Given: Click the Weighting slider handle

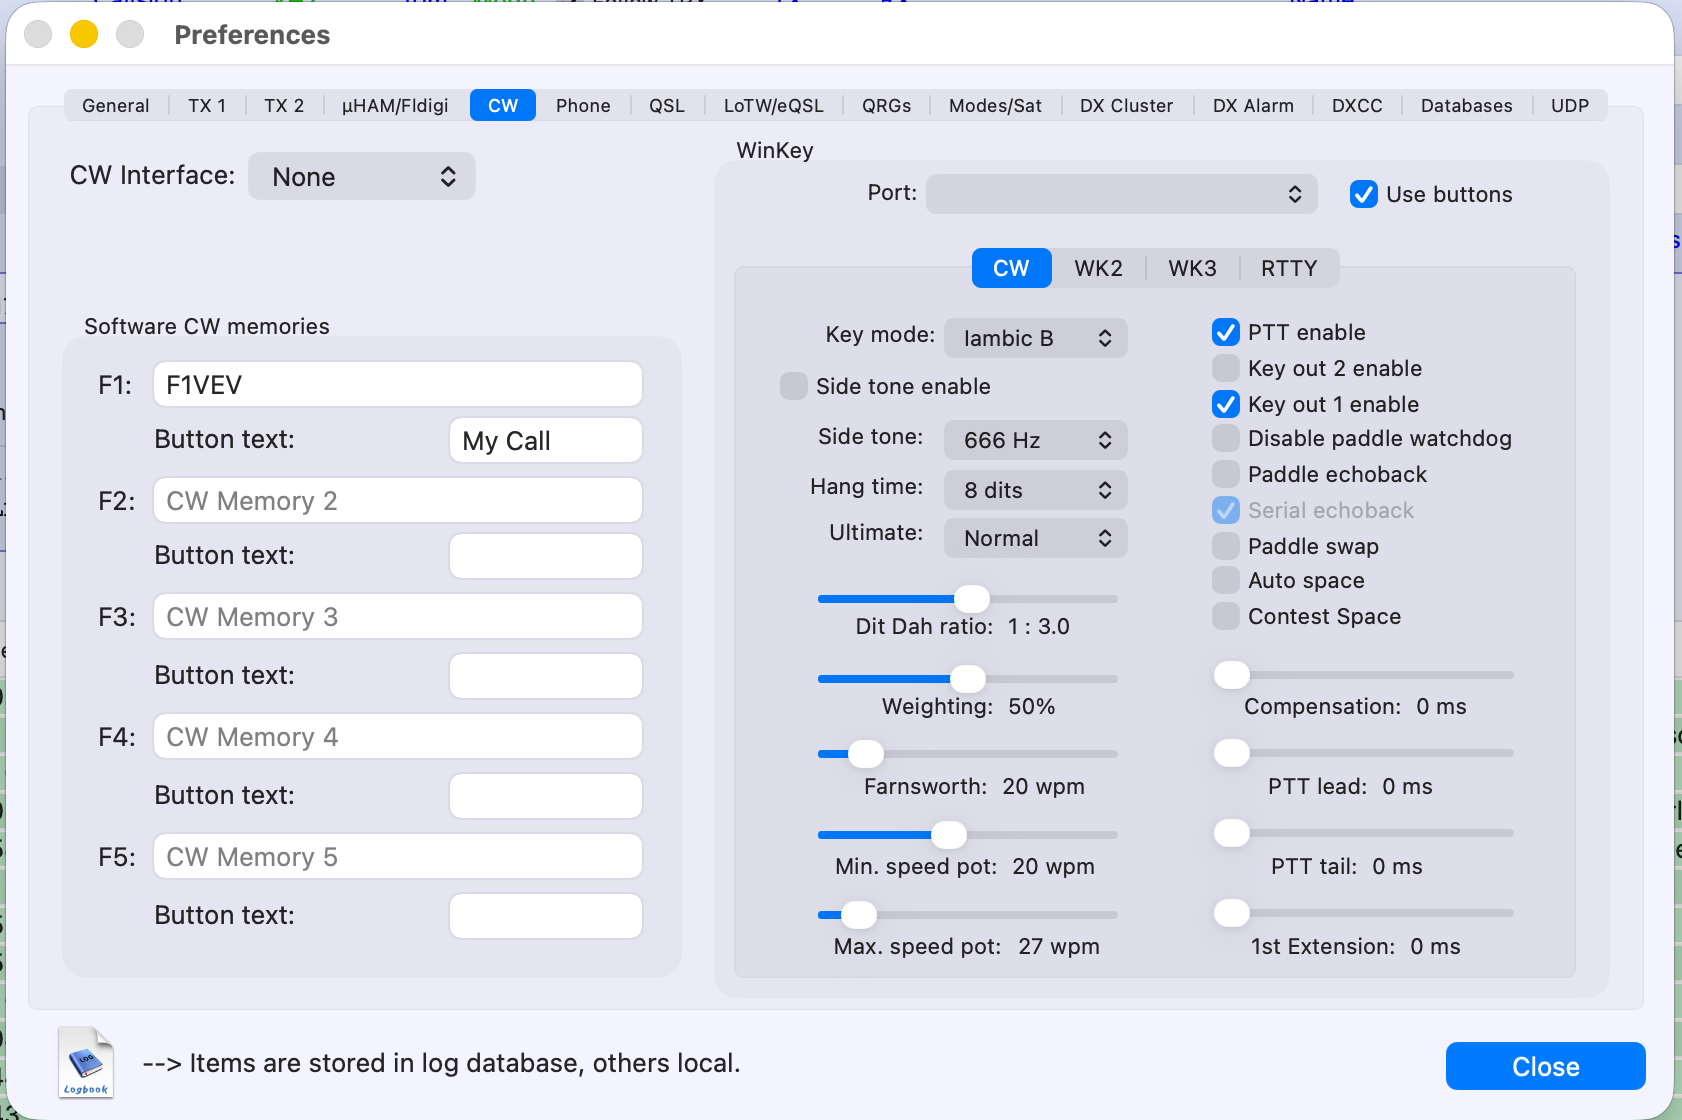Looking at the screenshot, I should coord(967,679).
